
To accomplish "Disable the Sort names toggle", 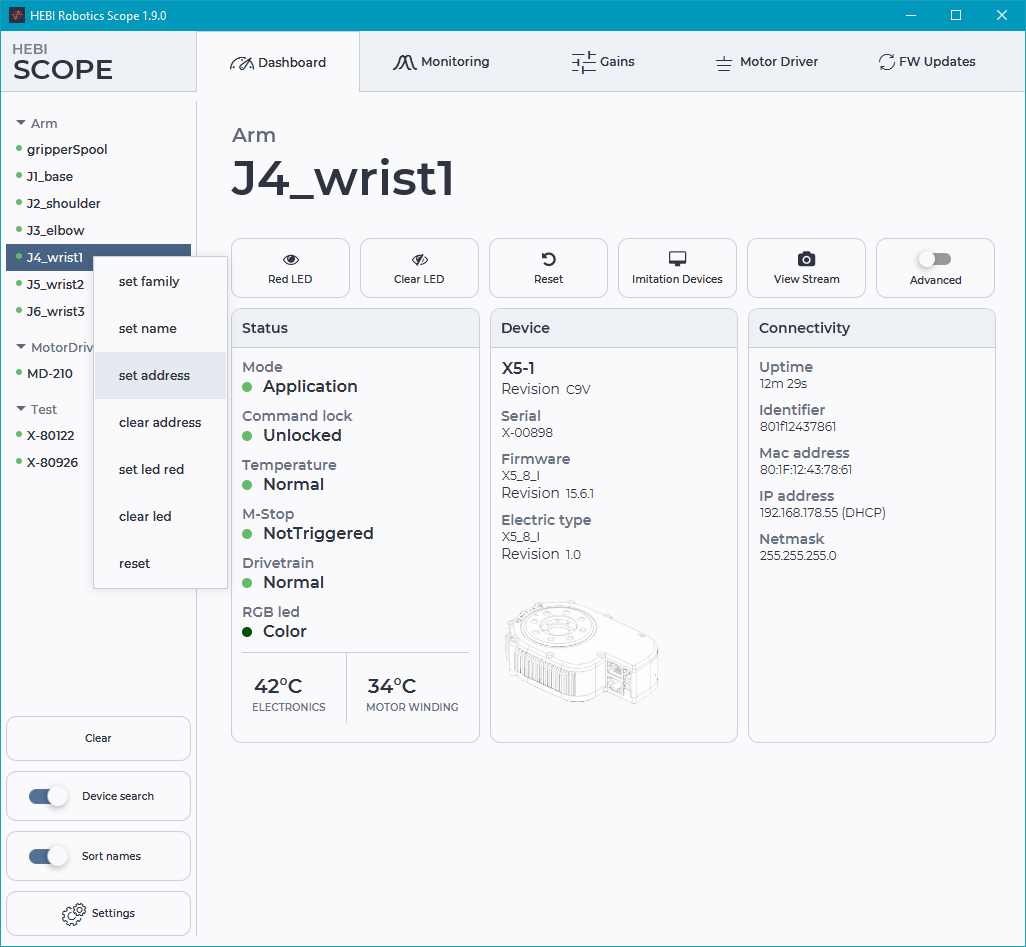I will coord(48,856).
